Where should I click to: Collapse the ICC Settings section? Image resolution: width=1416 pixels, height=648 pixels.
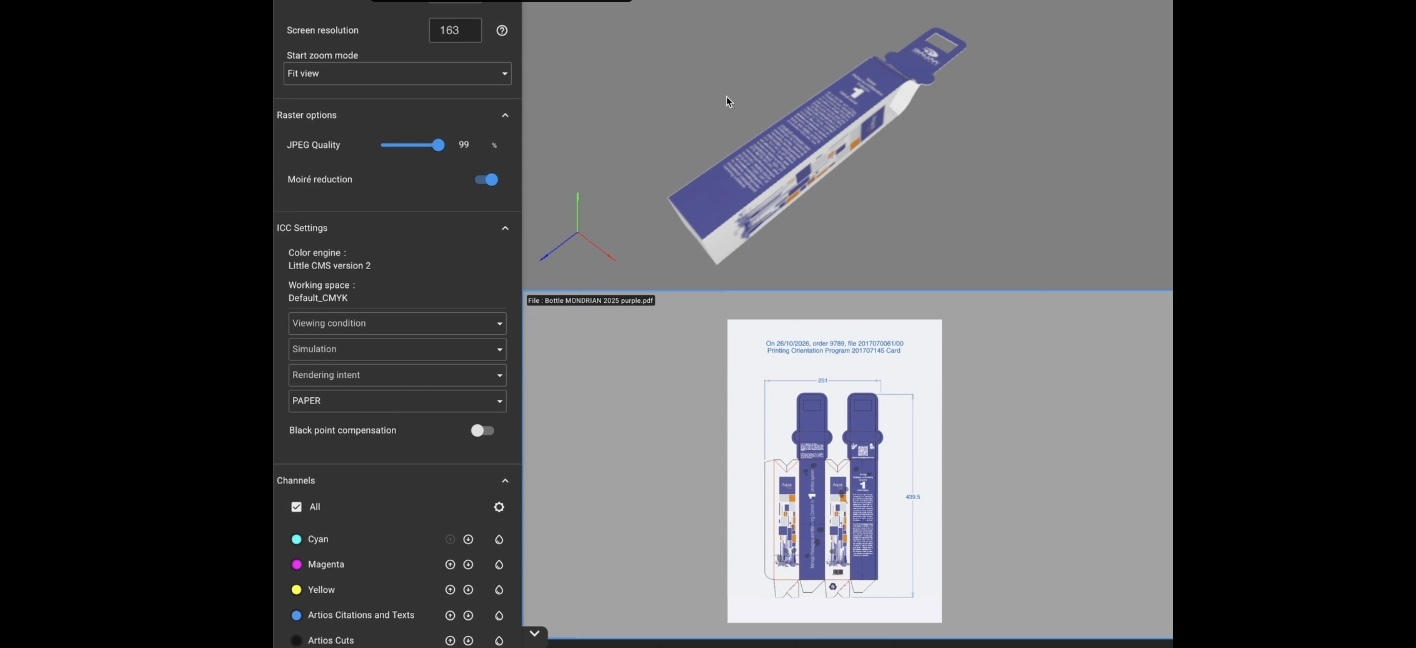pyautogui.click(x=505, y=228)
